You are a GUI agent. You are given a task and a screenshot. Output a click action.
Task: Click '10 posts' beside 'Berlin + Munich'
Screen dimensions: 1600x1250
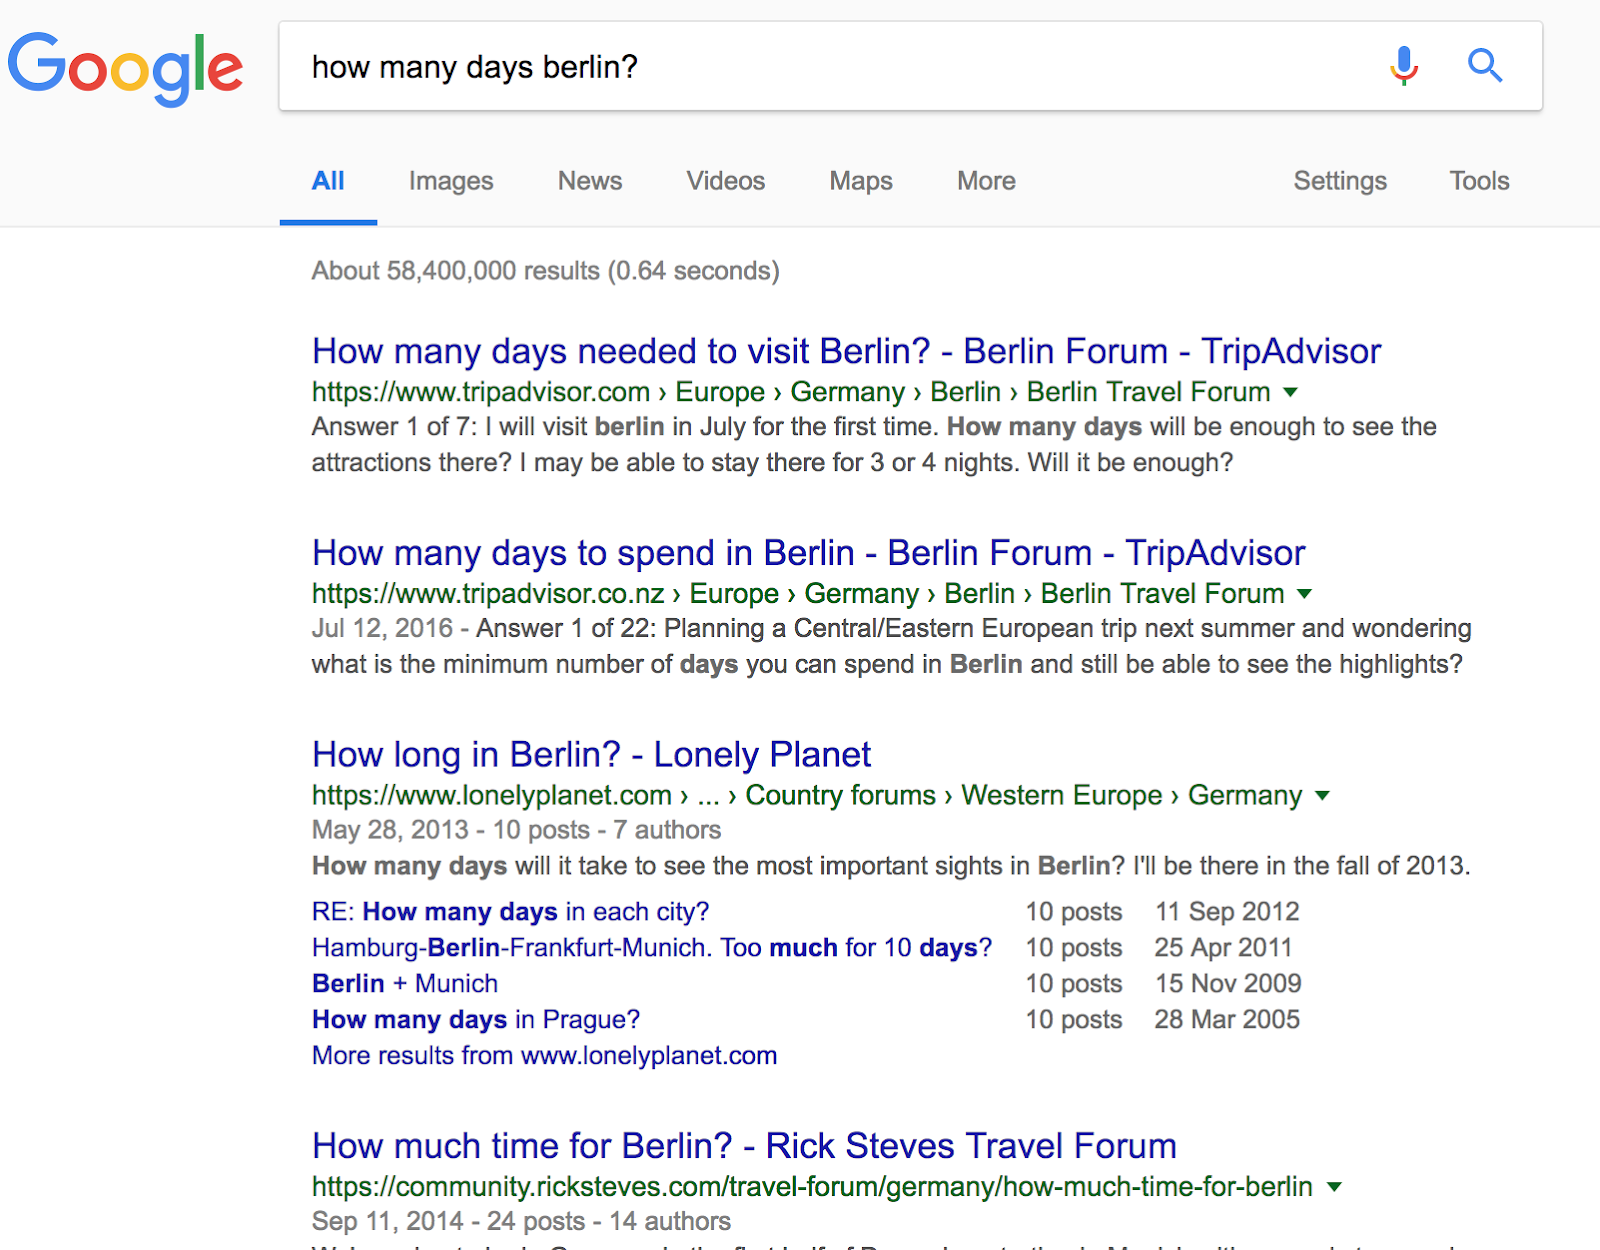(x=1074, y=984)
